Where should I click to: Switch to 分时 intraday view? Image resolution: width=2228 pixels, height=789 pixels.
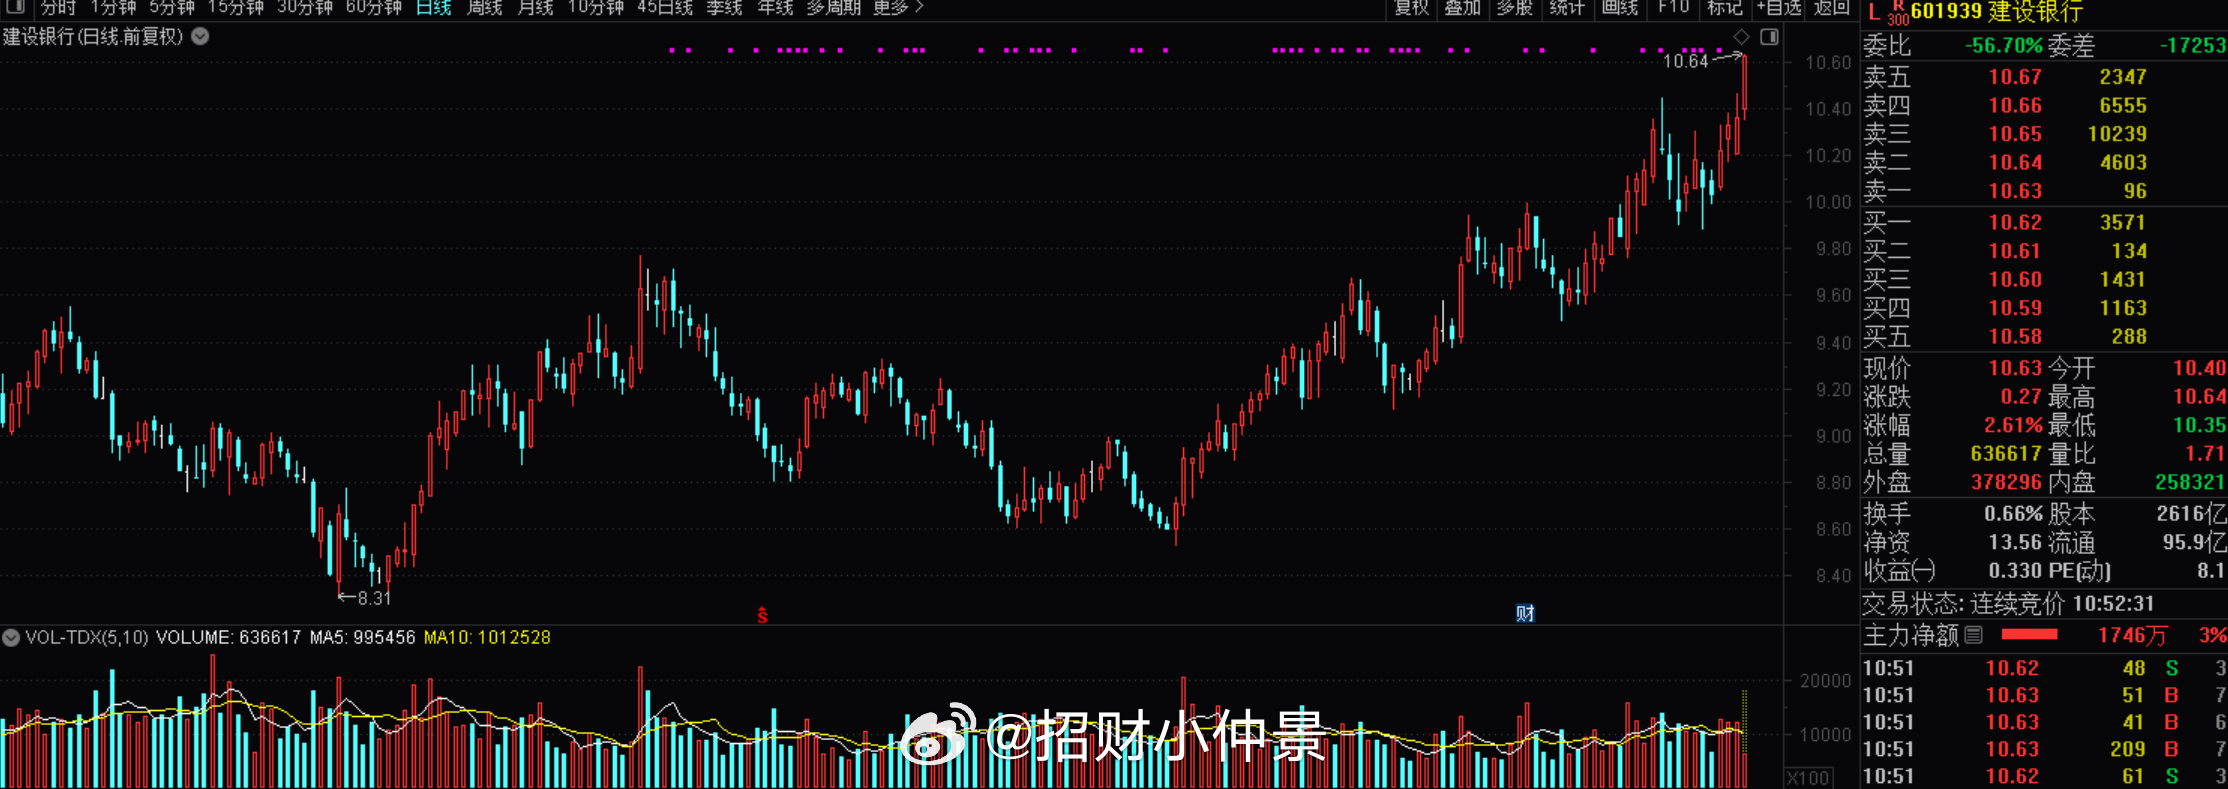pyautogui.click(x=58, y=8)
